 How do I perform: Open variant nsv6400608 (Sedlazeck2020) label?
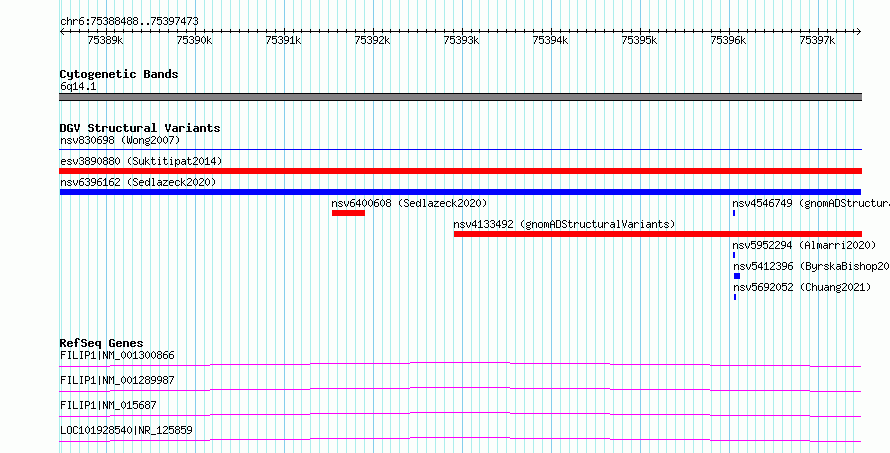pos(409,203)
